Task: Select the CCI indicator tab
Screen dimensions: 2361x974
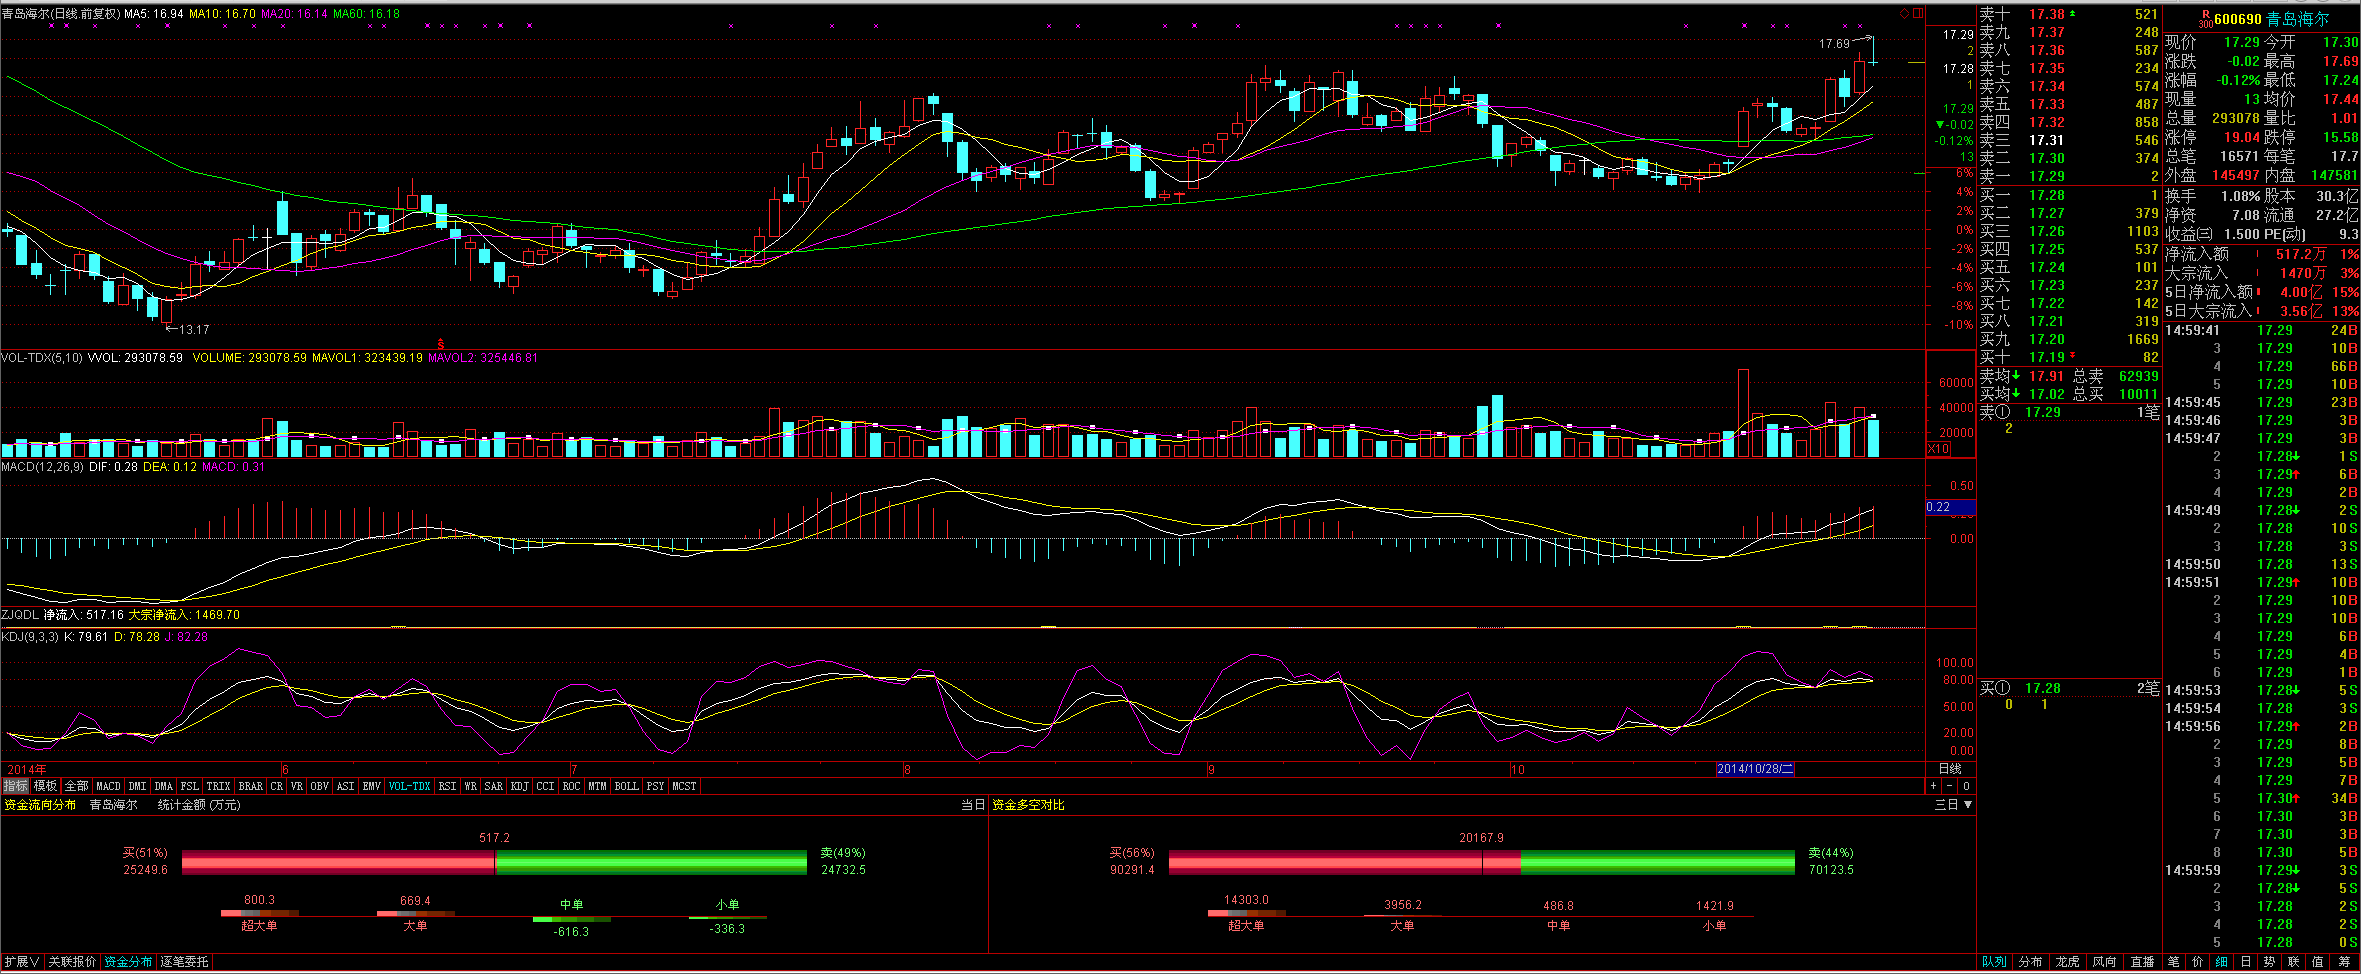Action: point(545,786)
